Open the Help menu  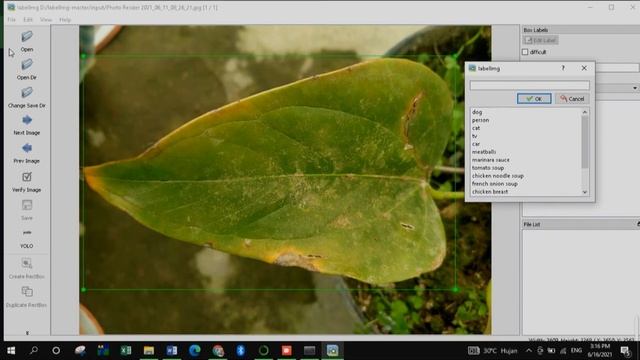[65, 20]
